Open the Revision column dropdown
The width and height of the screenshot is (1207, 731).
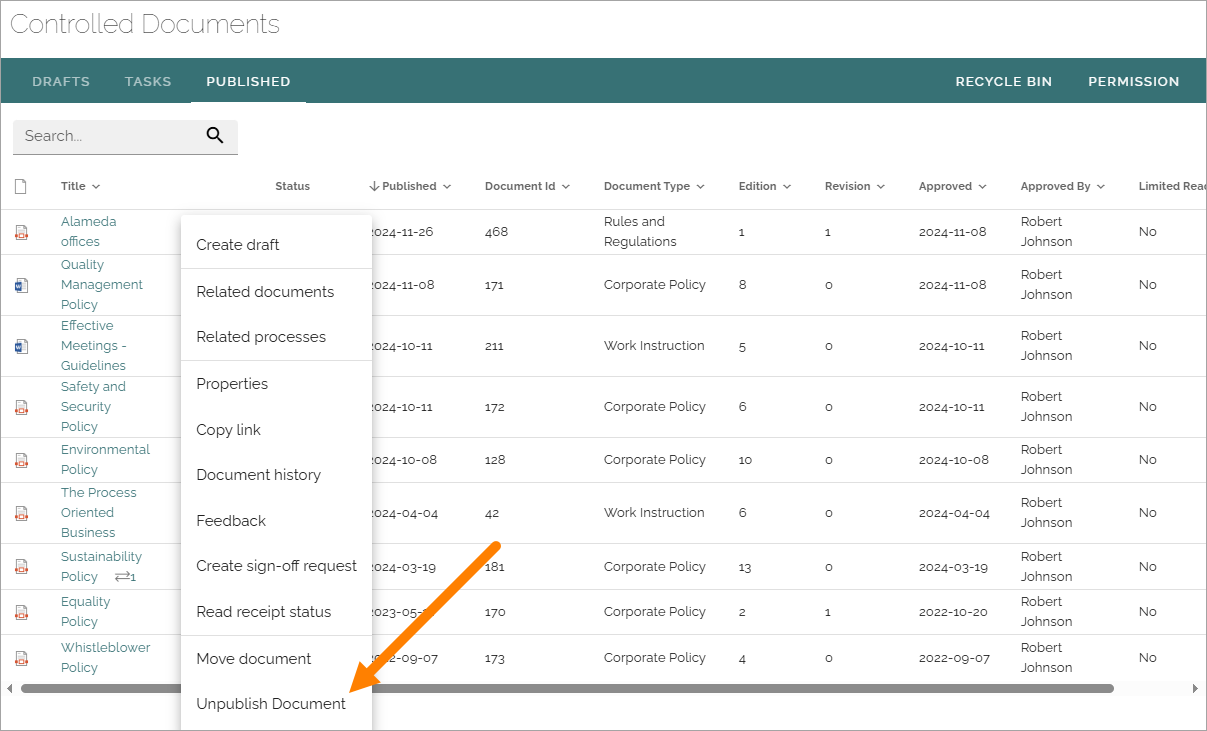point(881,187)
